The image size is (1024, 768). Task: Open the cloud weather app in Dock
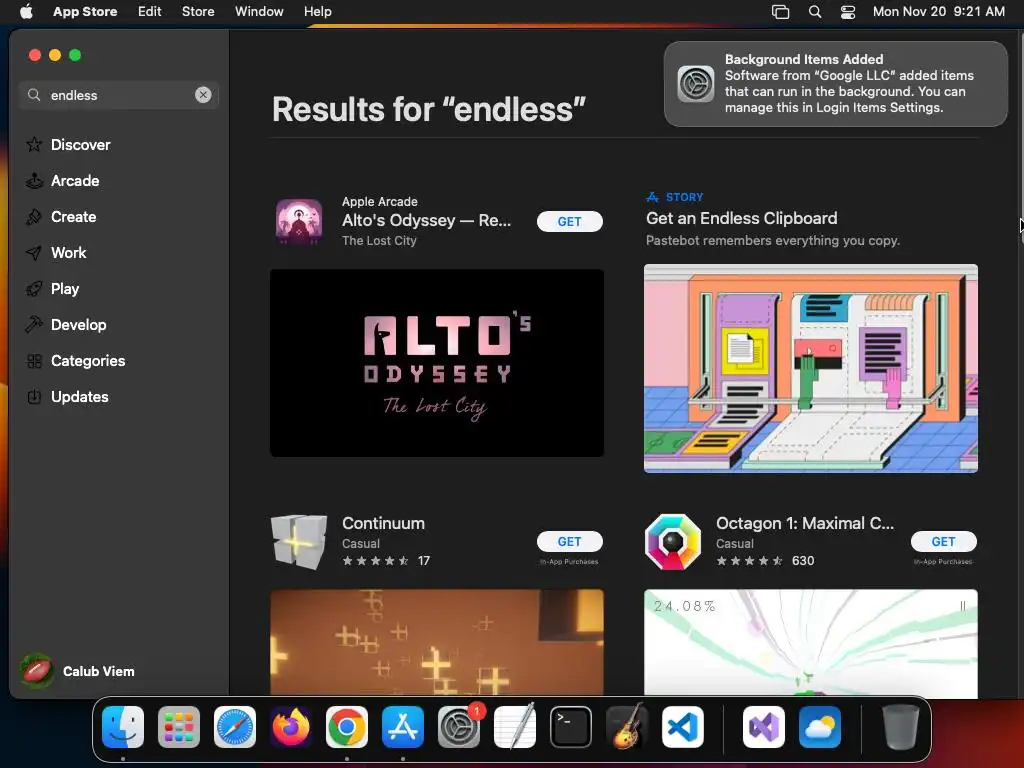820,727
